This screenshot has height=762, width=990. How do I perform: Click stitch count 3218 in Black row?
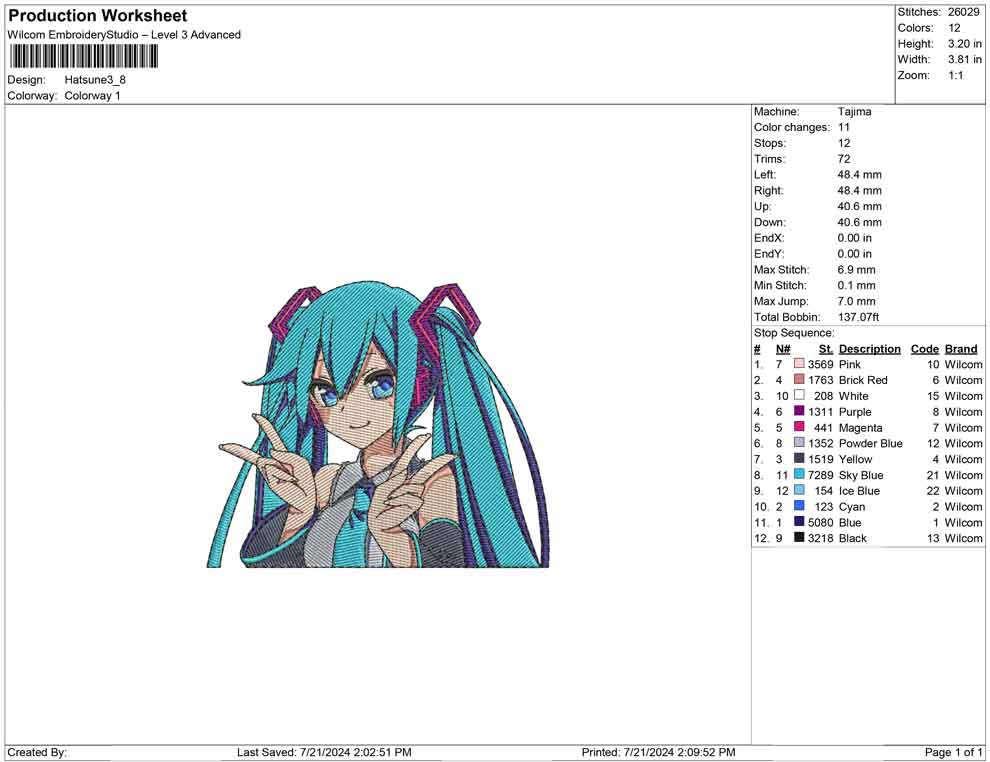tap(821, 538)
